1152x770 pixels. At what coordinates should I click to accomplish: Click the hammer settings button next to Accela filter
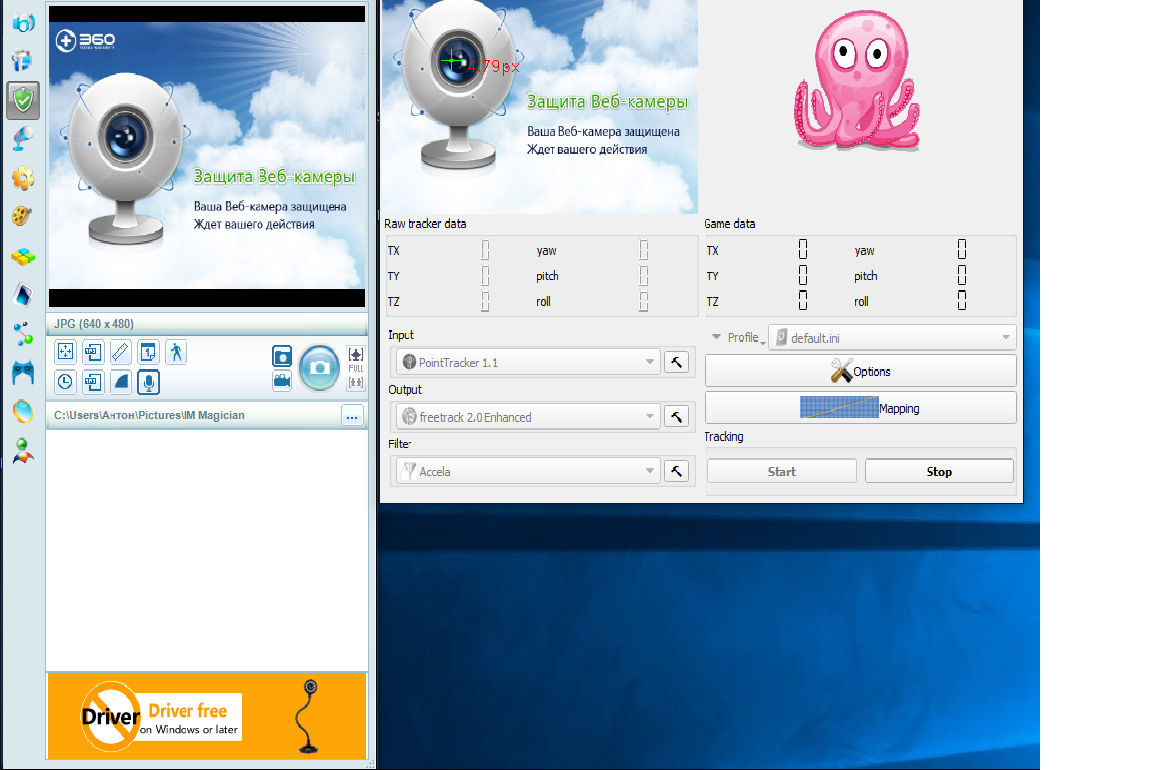coord(676,471)
